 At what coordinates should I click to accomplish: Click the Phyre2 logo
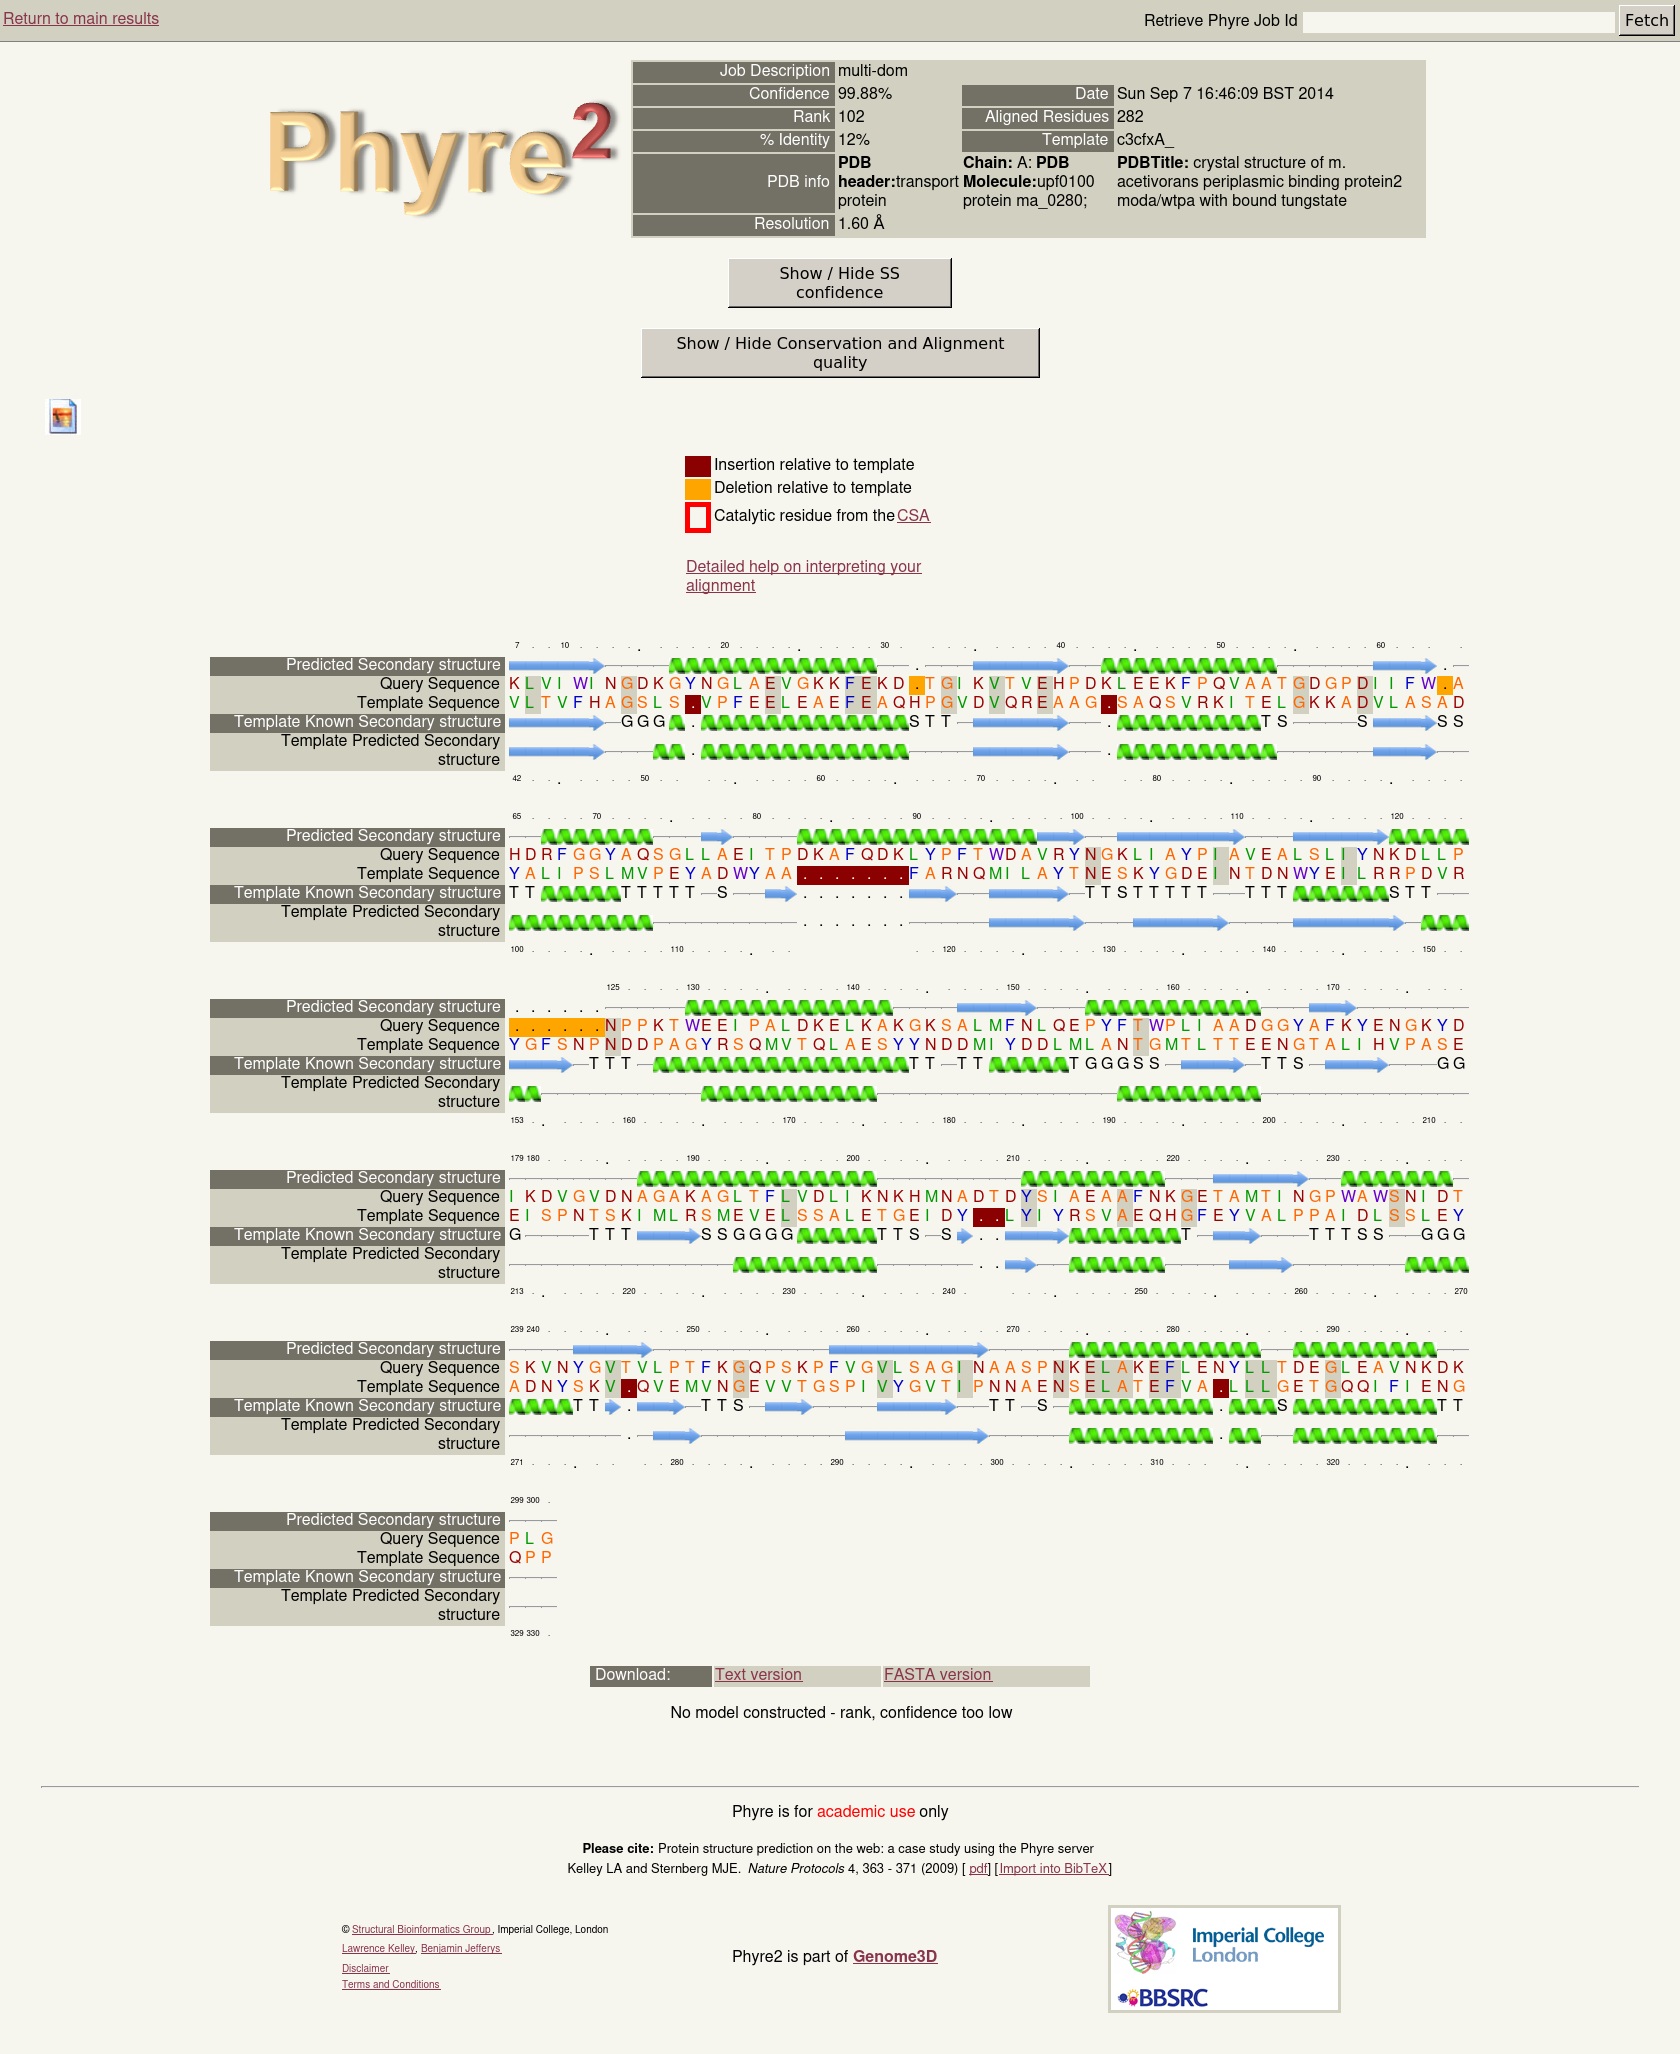[440, 155]
